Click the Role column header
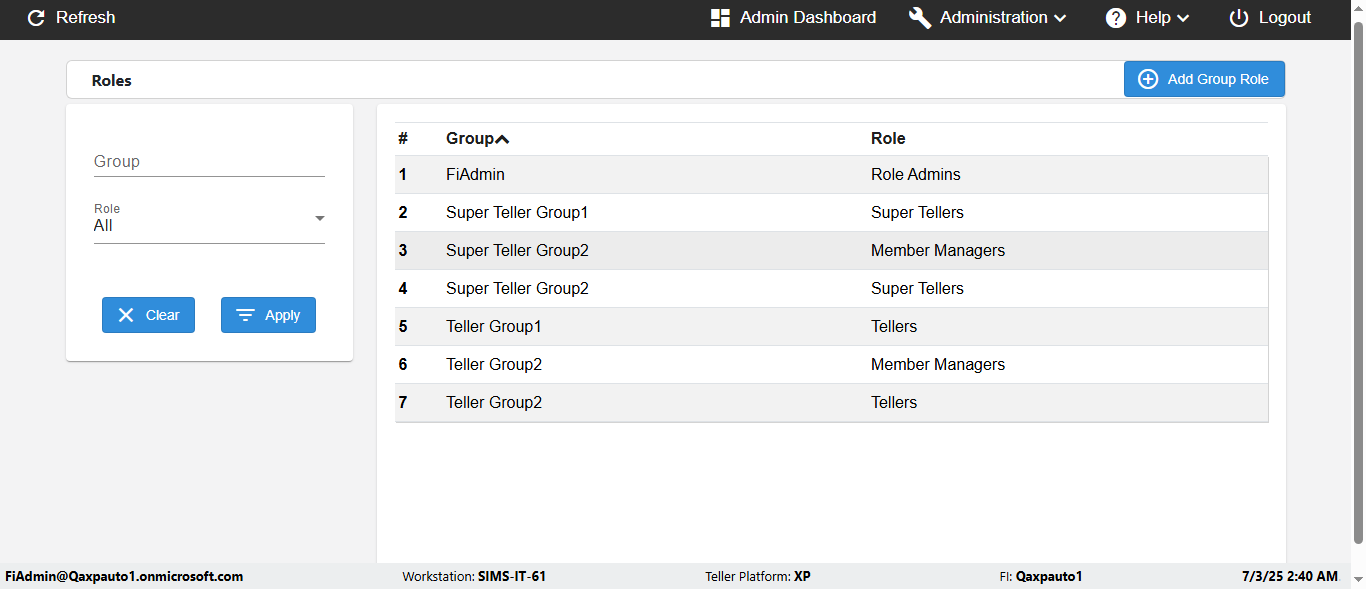The width and height of the screenshot is (1366, 589). (x=888, y=139)
